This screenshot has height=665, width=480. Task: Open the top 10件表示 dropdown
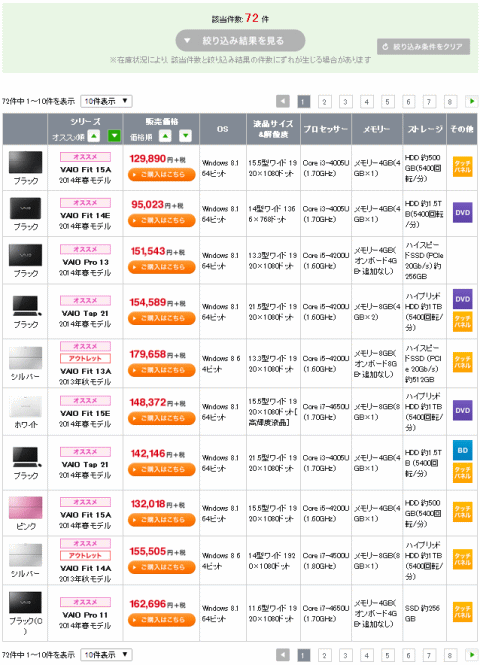pyautogui.click(x=106, y=101)
